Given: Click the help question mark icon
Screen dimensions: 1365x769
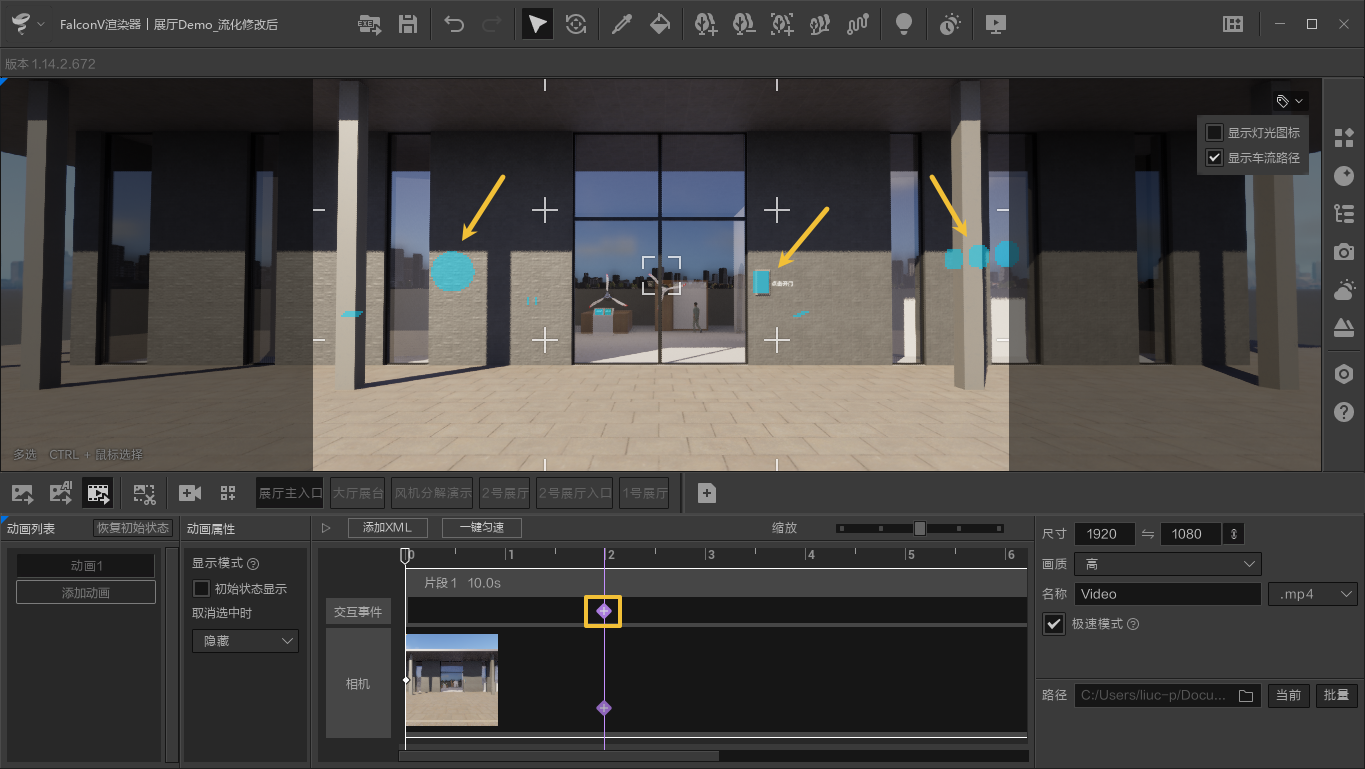Looking at the screenshot, I should [1344, 412].
